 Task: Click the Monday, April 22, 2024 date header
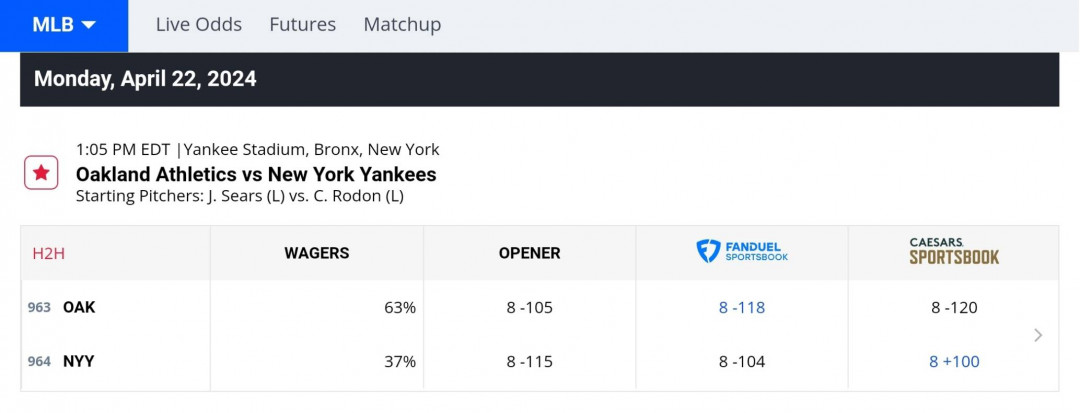click(145, 79)
